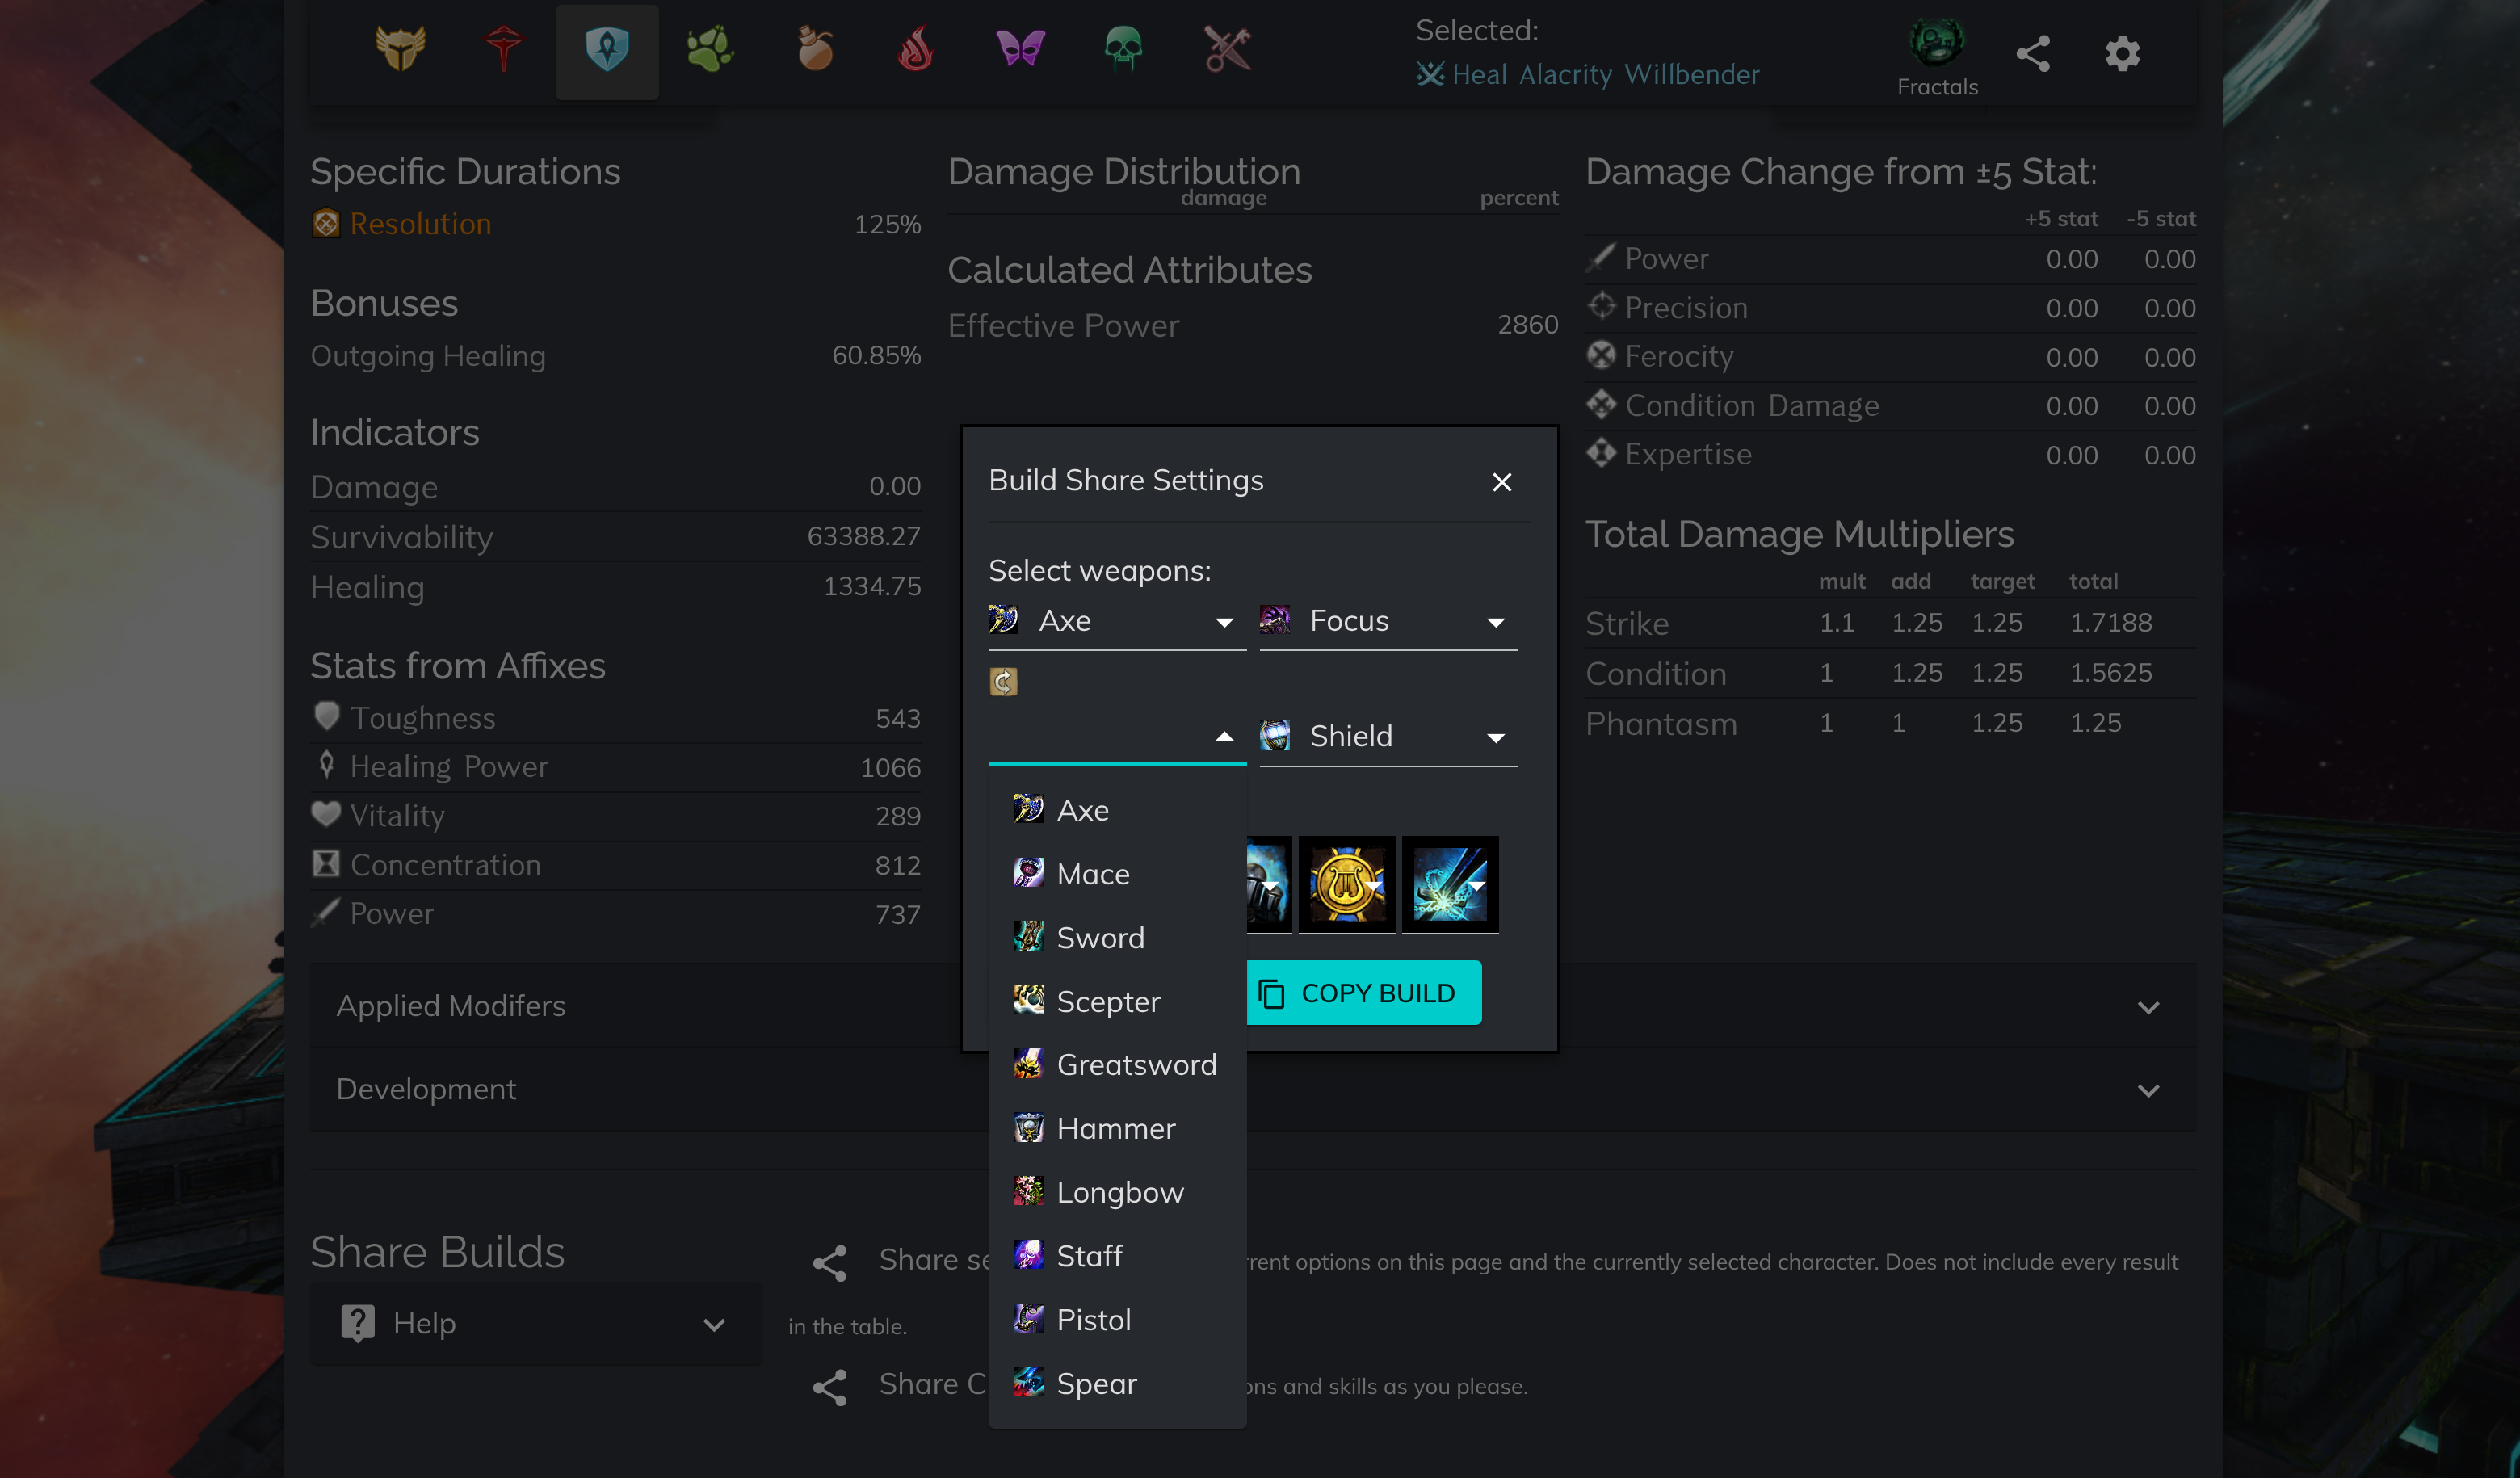The width and height of the screenshot is (2520, 1478).
Task: Choose Spear from the weapon list
Action: pyautogui.click(x=1096, y=1383)
